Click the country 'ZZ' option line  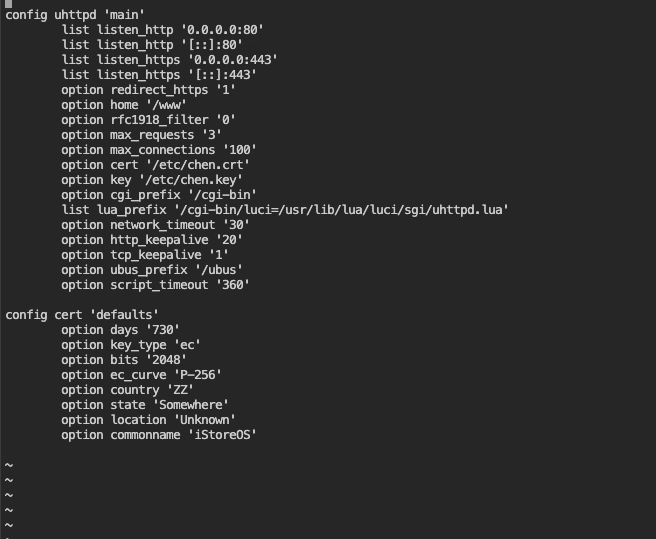tap(126, 389)
